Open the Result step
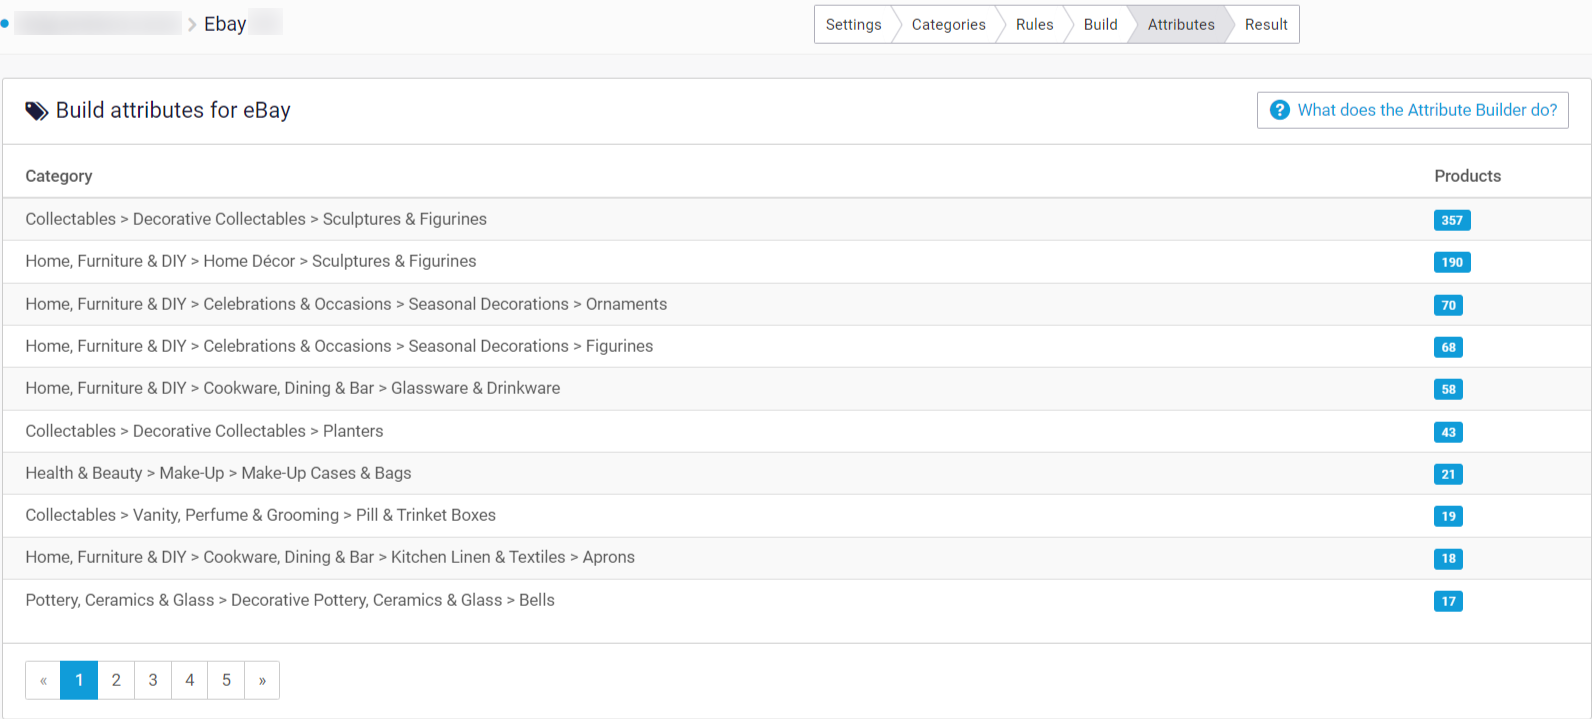Viewport: 1592px width, 719px height. pyautogui.click(x=1265, y=25)
